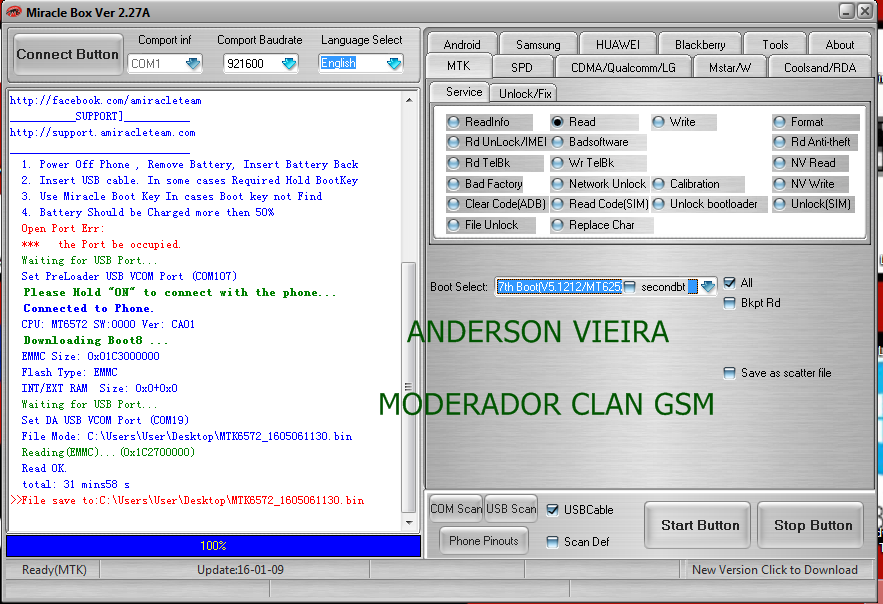Switch to the Android tab
Image resolution: width=883 pixels, height=604 pixels.
pyautogui.click(x=462, y=44)
